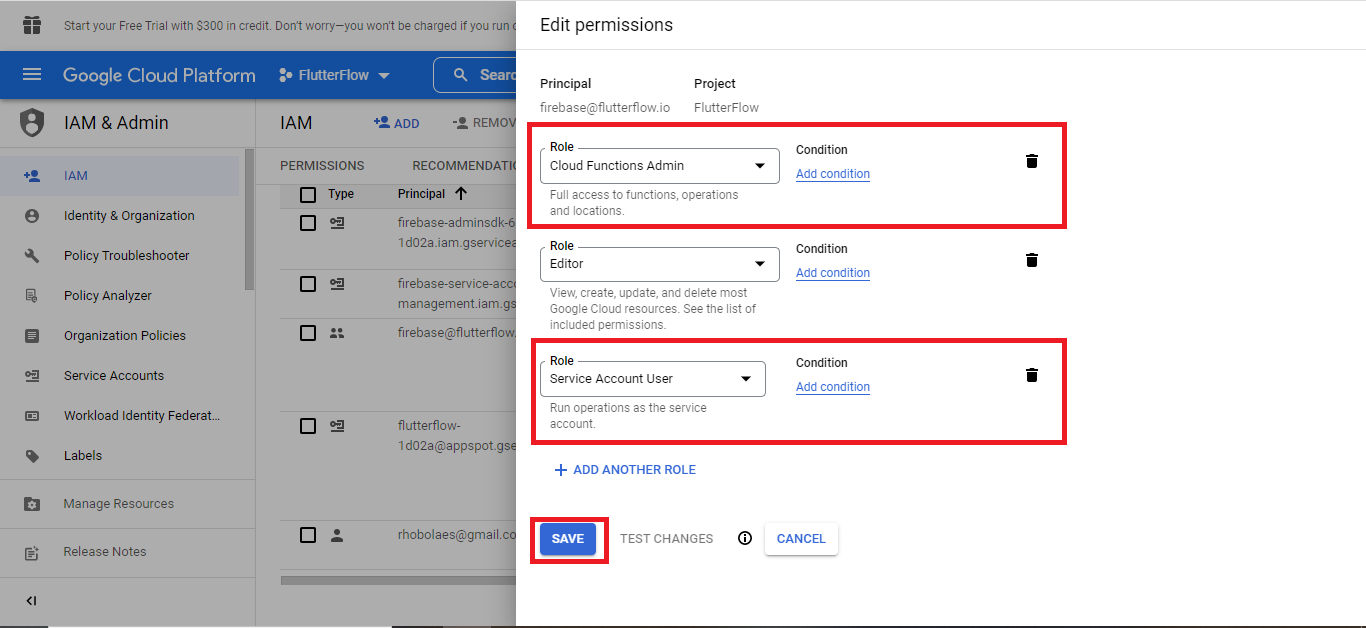Open Workload Identity Federation in sidebar
The height and width of the screenshot is (628, 1366).
(120, 416)
